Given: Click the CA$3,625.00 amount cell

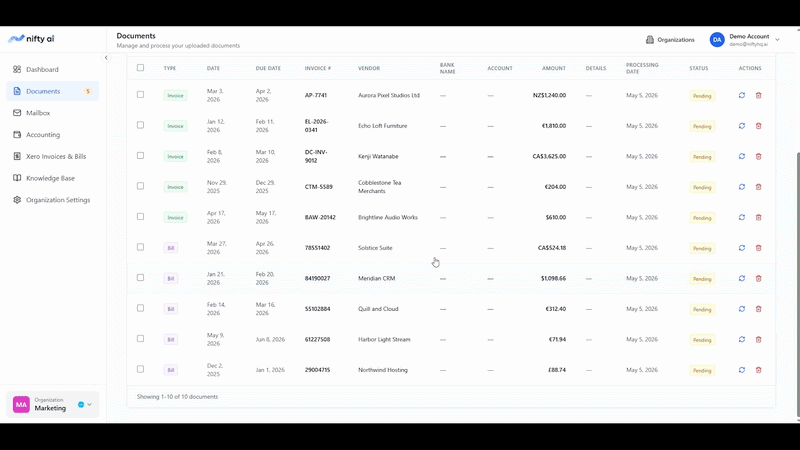Looking at the screenshot, I should click(x=549, y=157).
